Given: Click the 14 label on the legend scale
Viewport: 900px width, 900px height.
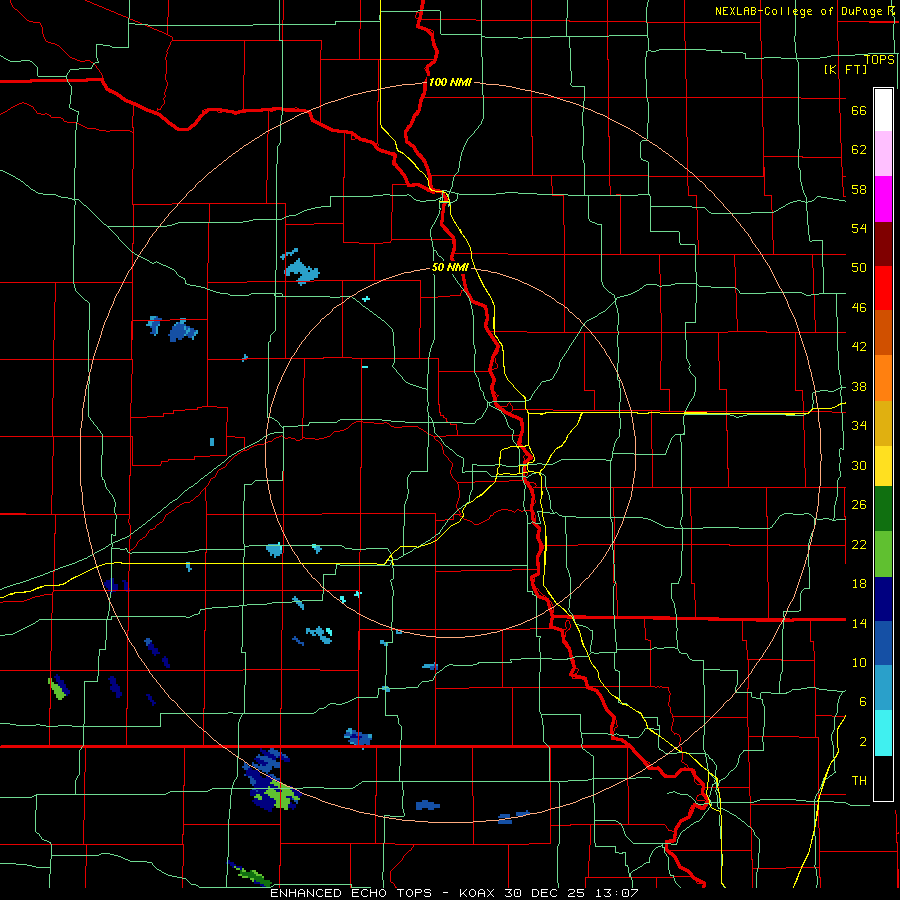Looking at the screenshot, I should (859, 623).
